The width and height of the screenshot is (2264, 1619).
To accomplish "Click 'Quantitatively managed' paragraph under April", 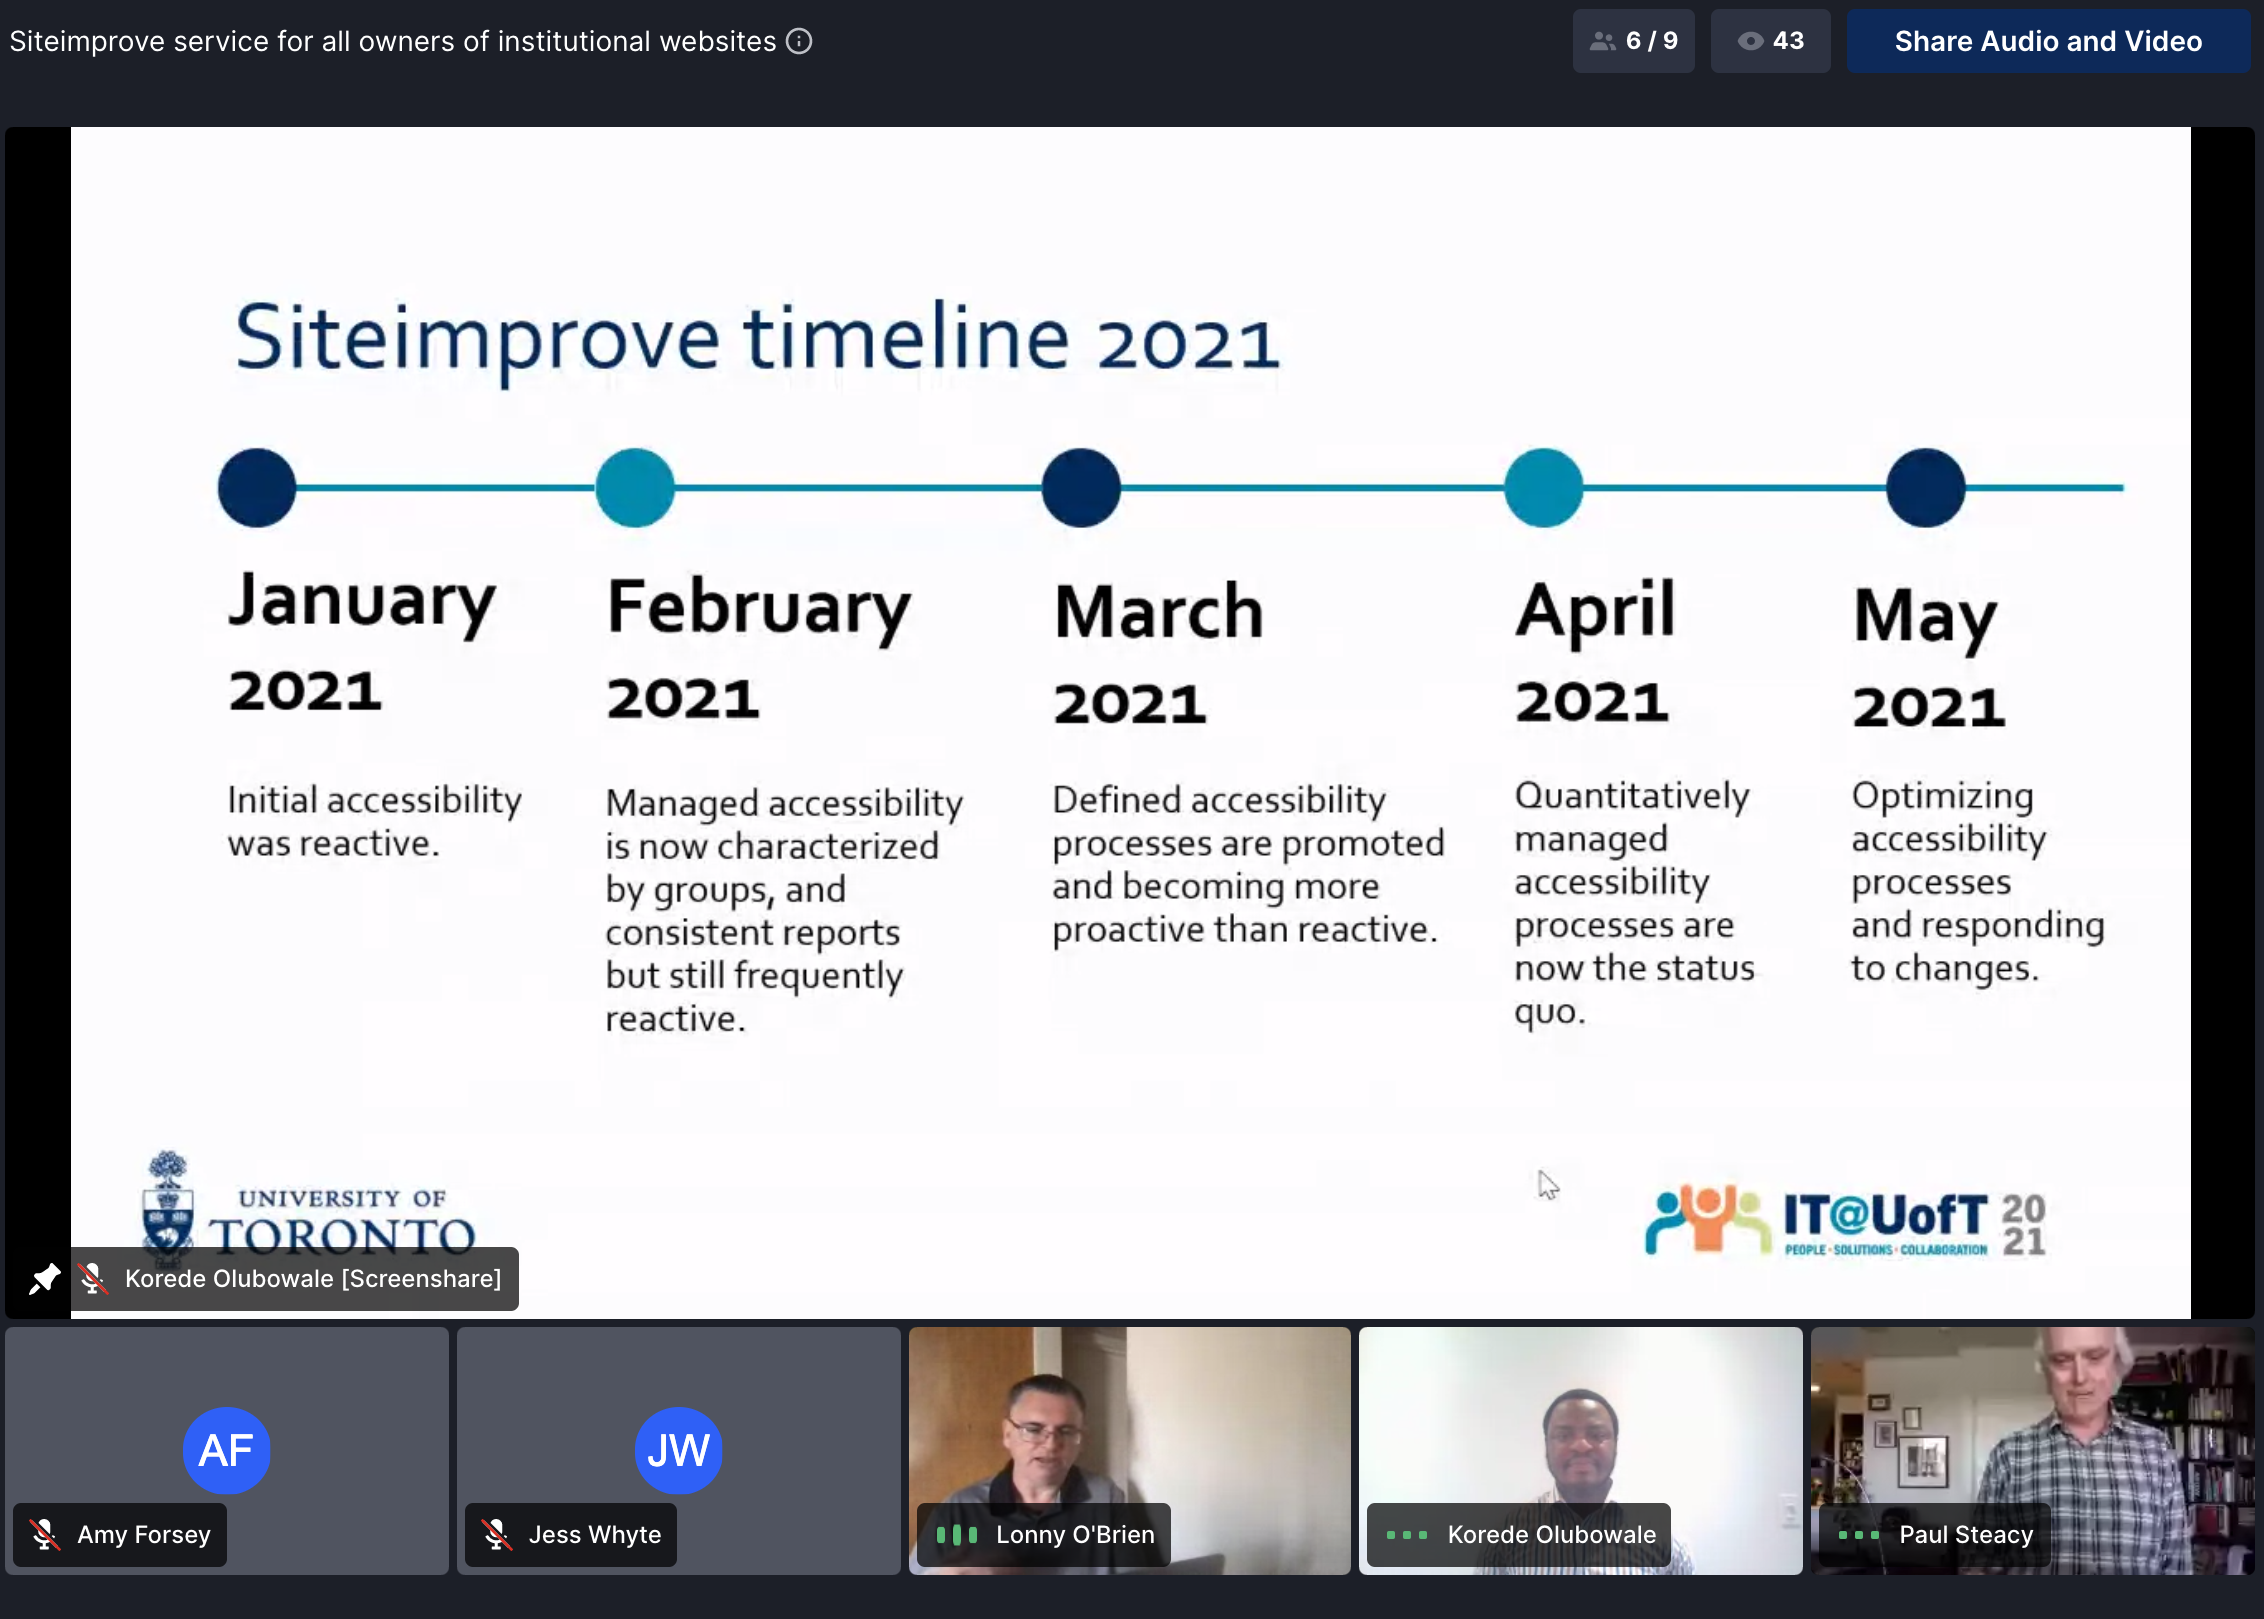I will pos(1634,903).
